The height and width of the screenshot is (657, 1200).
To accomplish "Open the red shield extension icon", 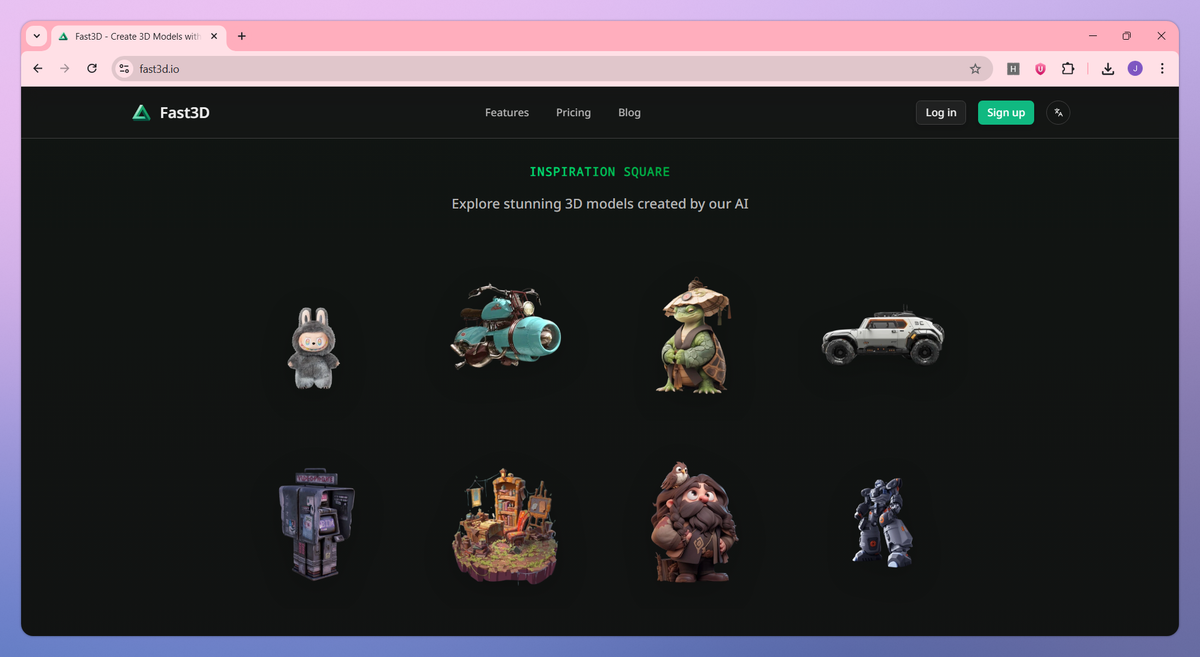I will tap(1040, 69).
